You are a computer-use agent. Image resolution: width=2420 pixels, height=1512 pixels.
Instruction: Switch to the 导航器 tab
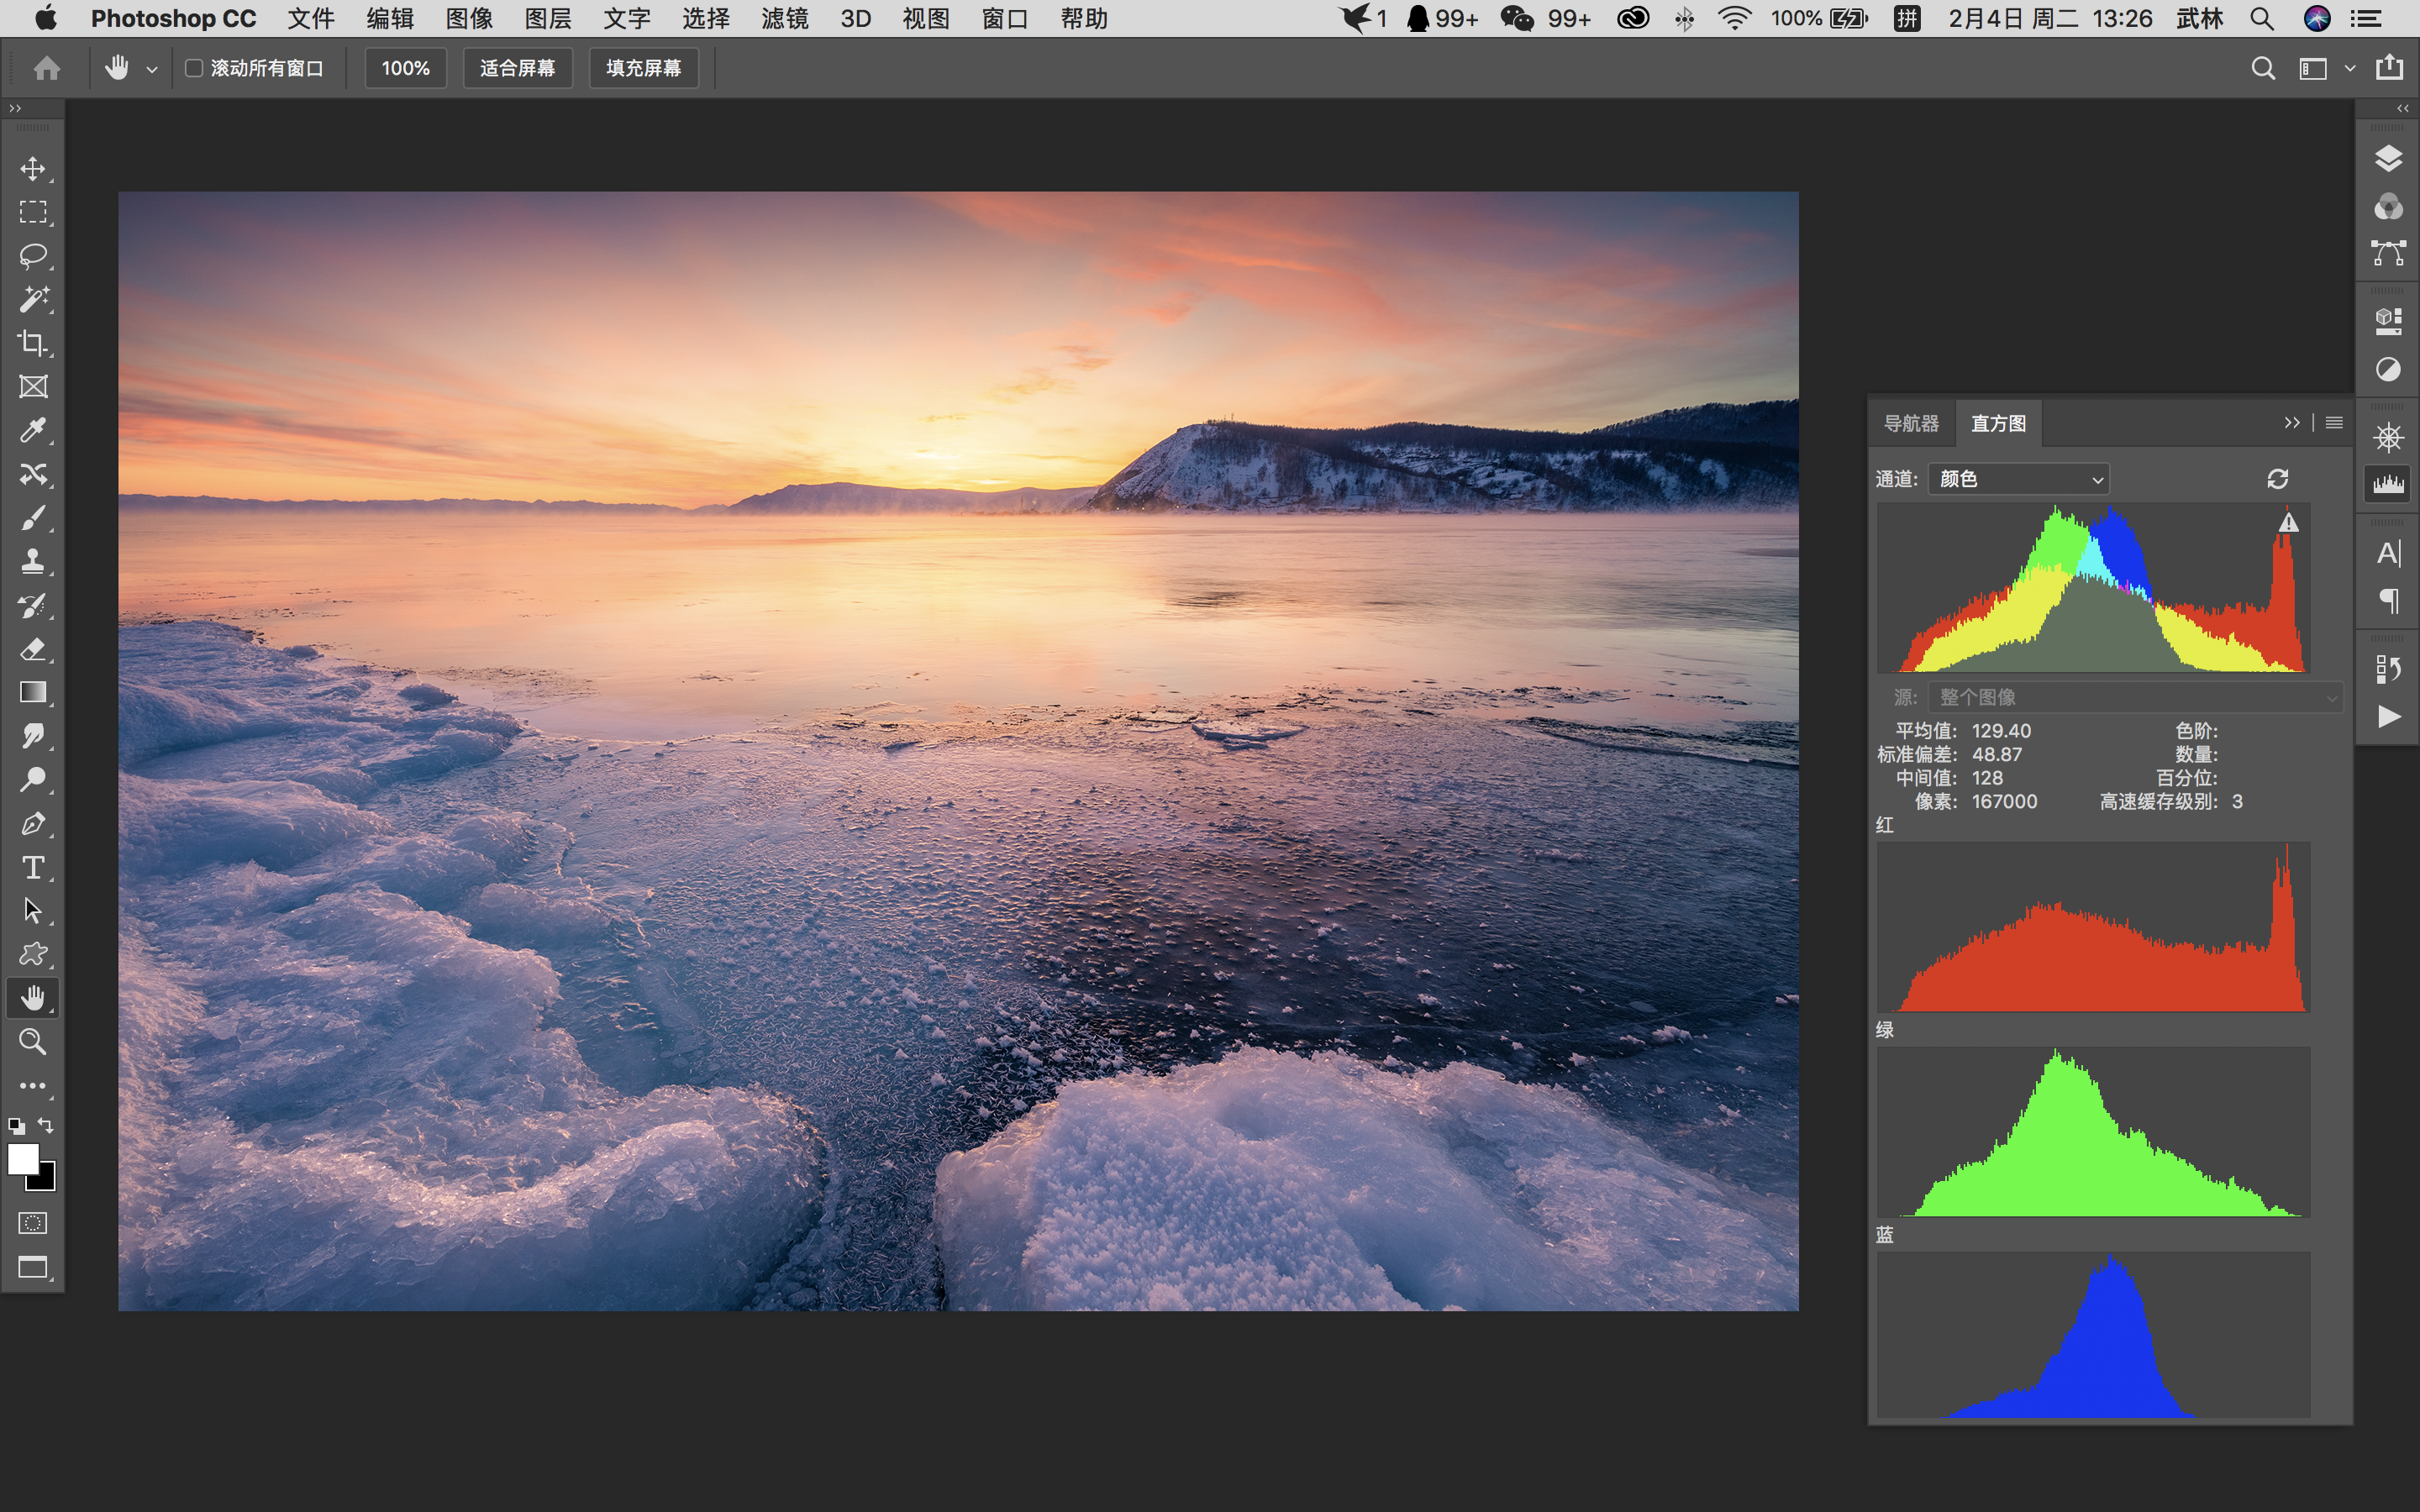click(x=1911, y=423)
